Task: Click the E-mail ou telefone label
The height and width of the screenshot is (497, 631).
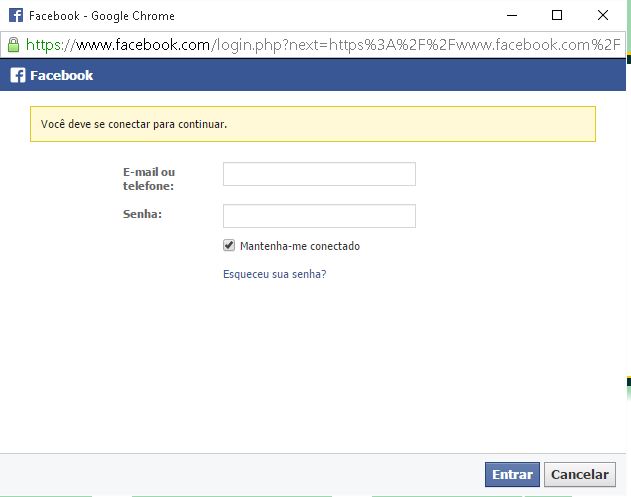Action: [149, 179]
